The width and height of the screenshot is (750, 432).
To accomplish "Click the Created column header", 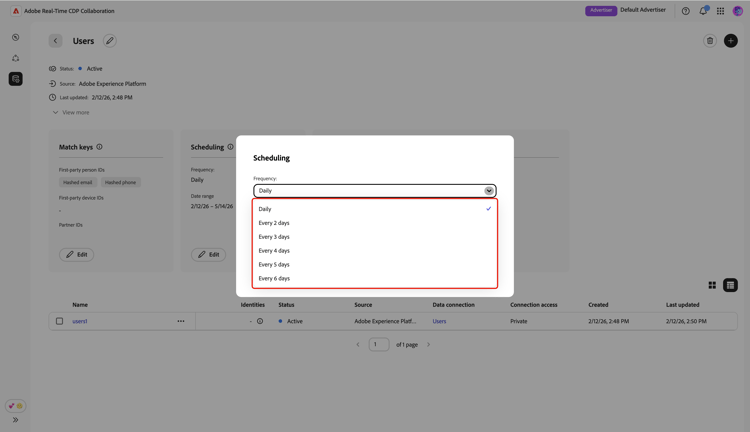I will [598, 305].
